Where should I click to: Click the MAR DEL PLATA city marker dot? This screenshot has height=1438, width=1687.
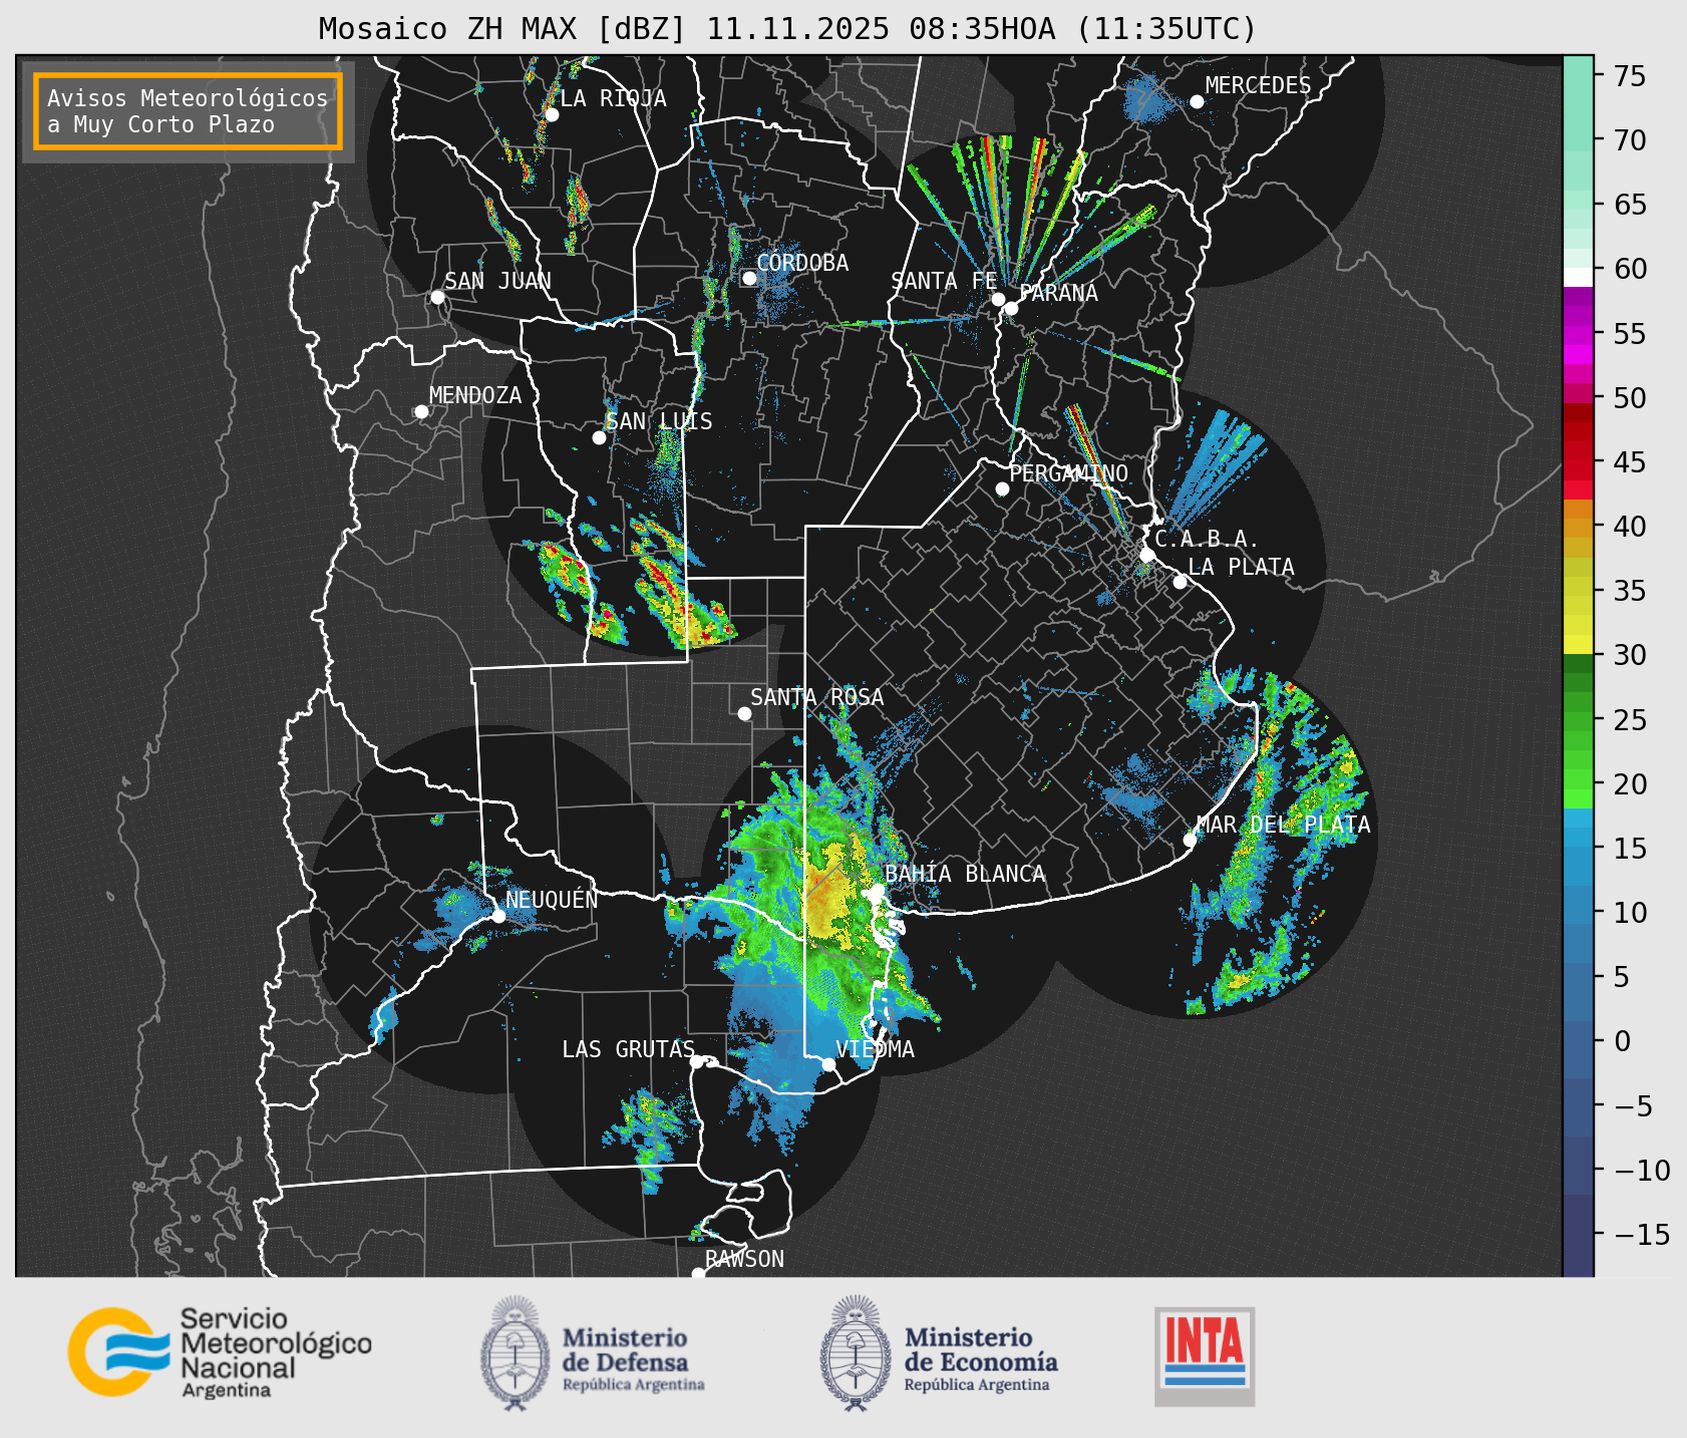coord(1190,839)
